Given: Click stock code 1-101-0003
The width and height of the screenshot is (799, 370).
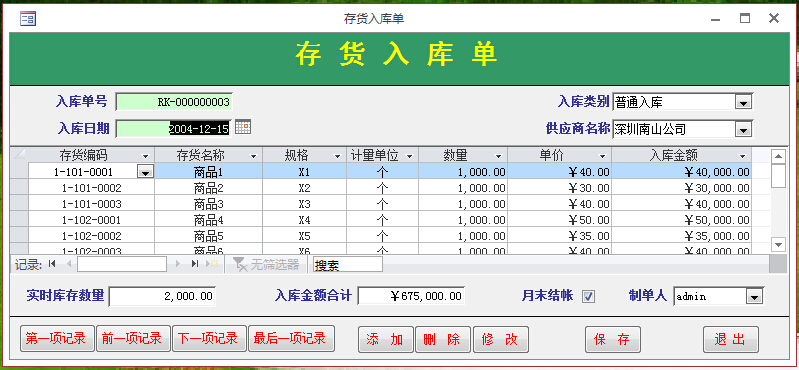Looking at the screenshot, I should (91, 204).
